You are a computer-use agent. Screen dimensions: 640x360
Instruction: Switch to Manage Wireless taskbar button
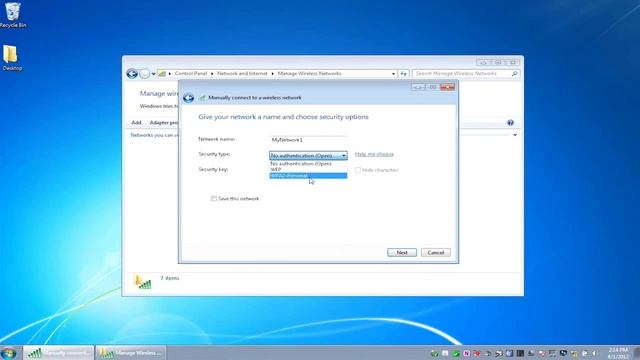(x=131, y=353)
